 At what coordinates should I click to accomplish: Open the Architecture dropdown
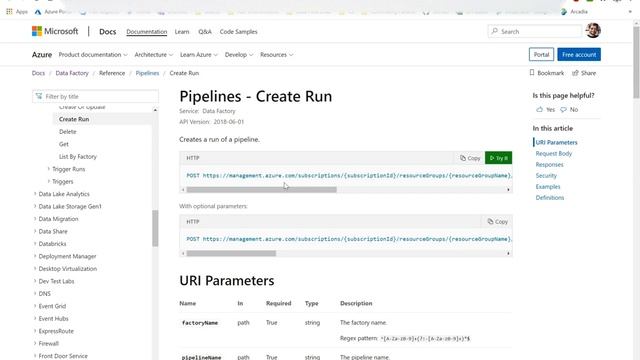click(x=153, y=55)
